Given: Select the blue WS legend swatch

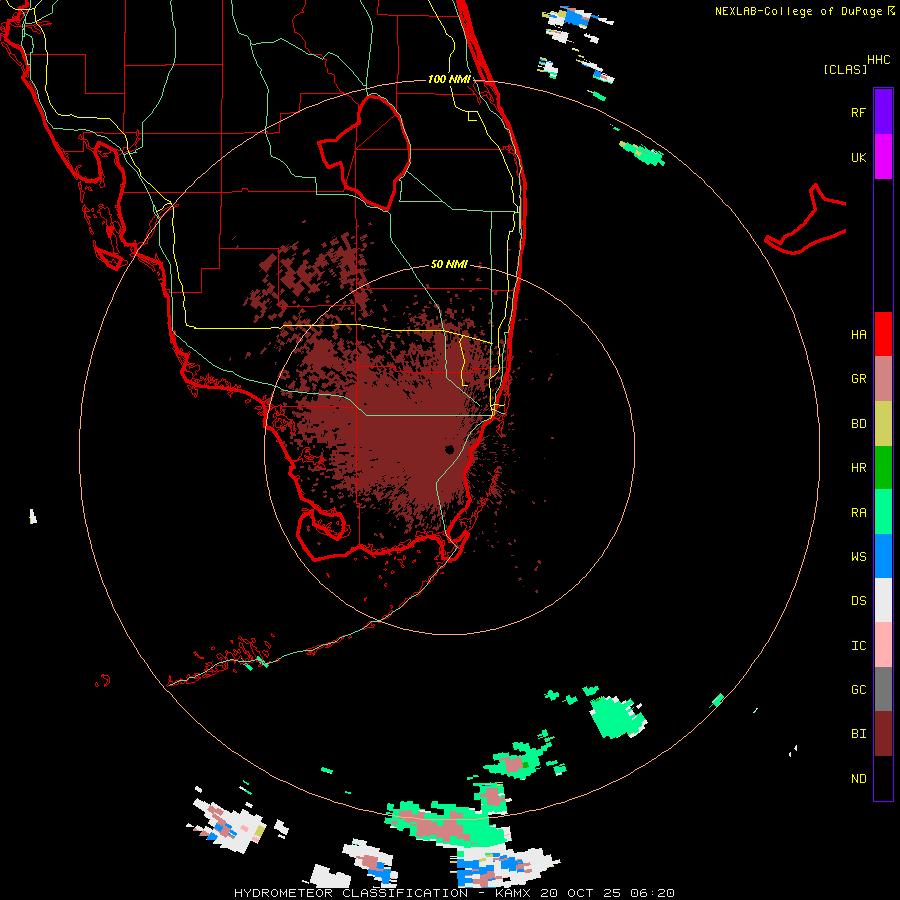Looking at the screenshot, I should click(x=883, y=556).
